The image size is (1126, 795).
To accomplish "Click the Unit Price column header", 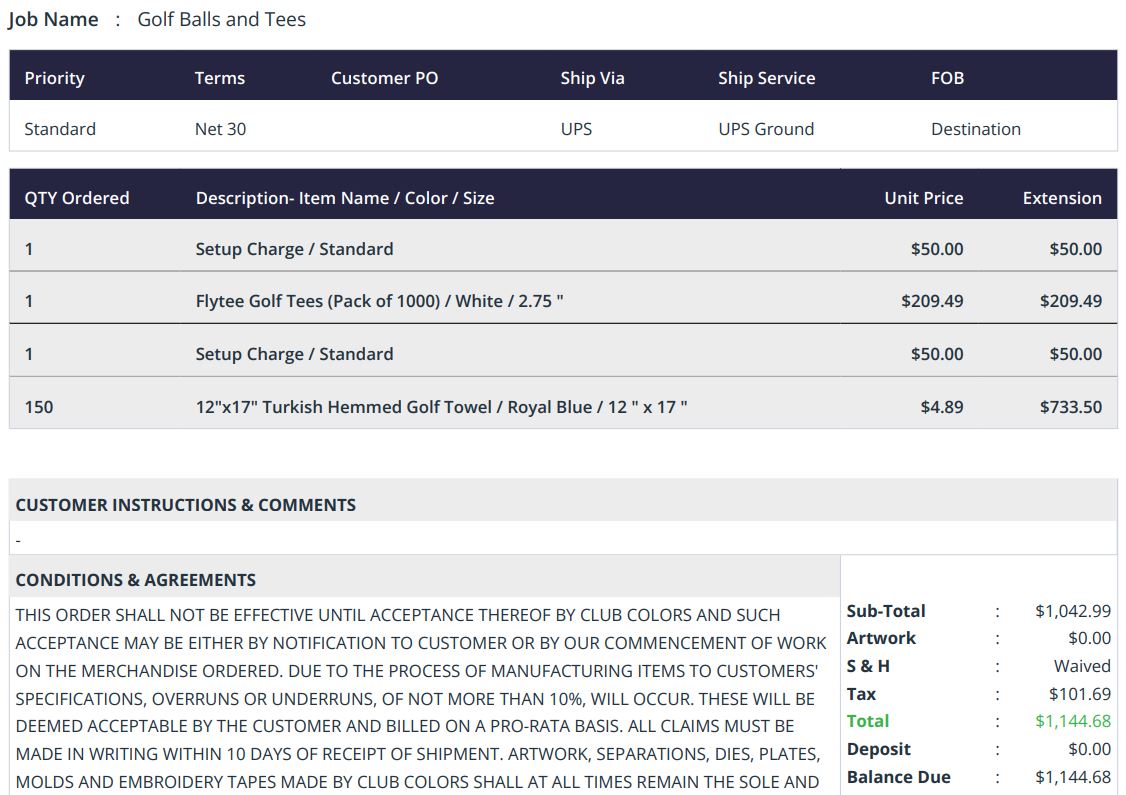I will [x=923, y=198].
